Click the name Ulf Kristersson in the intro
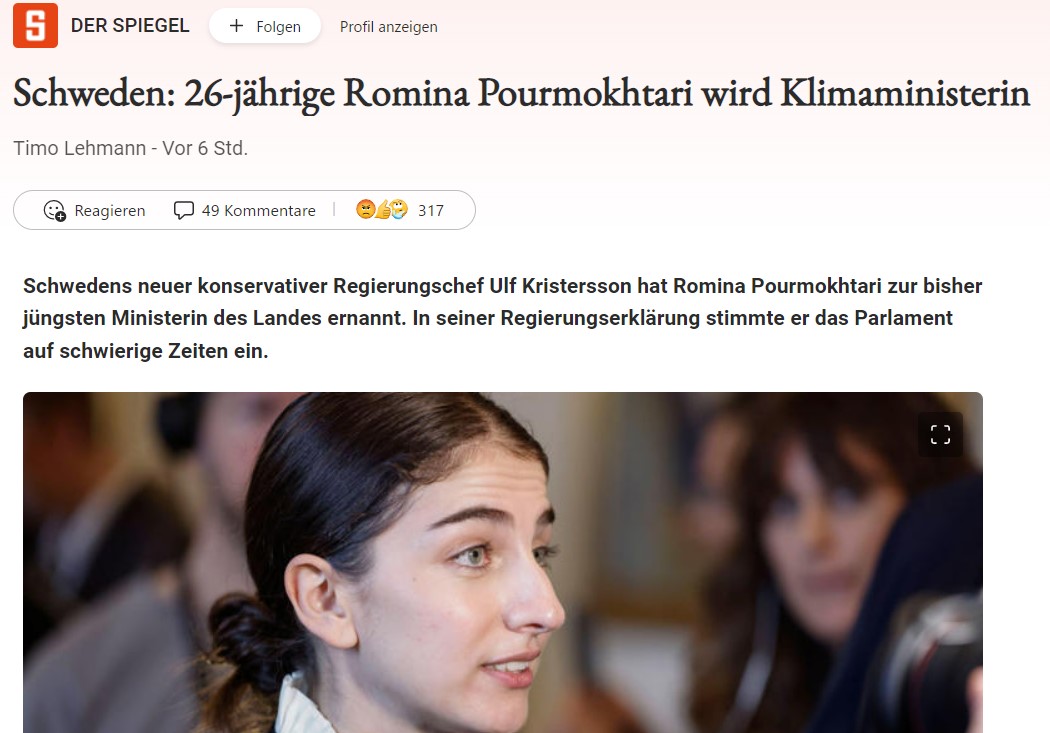This screenshot has width=1050, height=733. [560, 286]
